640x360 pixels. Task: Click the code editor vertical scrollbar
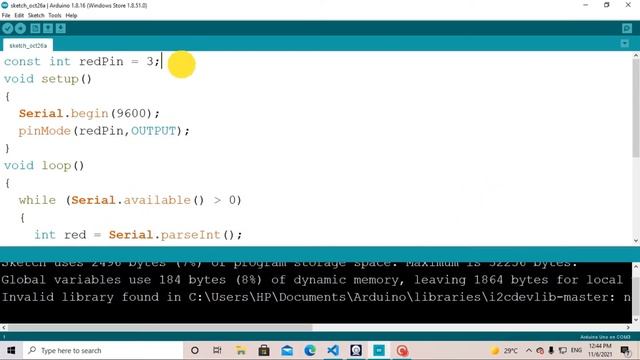pyautogui.click(x=636, y=108)
